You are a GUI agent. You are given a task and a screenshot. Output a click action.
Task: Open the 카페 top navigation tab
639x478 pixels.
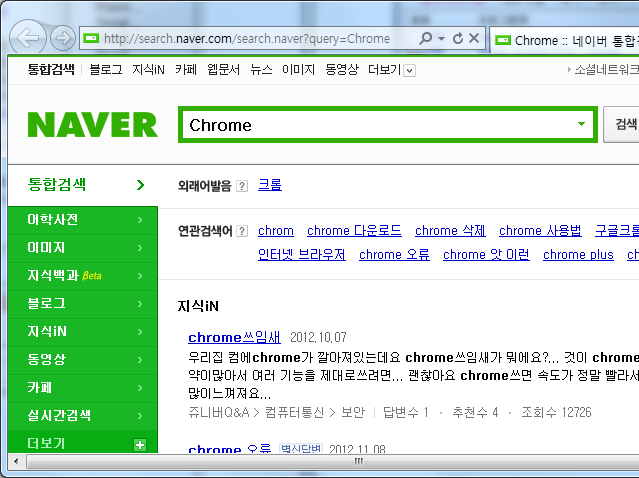186,69
